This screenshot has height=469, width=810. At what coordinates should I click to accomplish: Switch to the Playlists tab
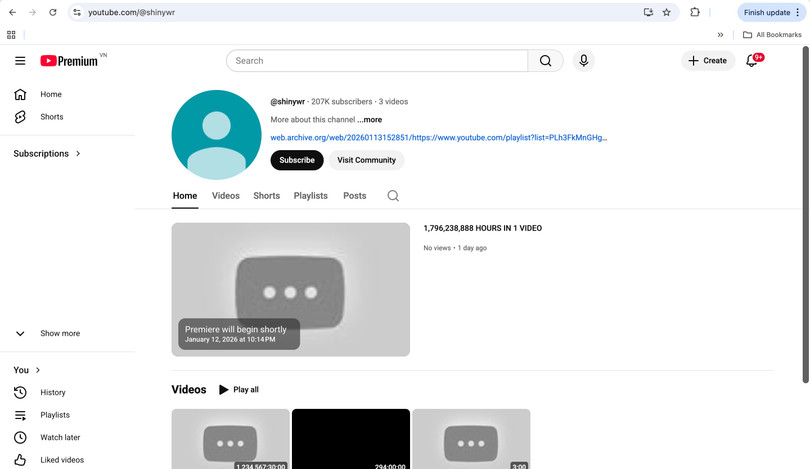[x=310, y=196]
